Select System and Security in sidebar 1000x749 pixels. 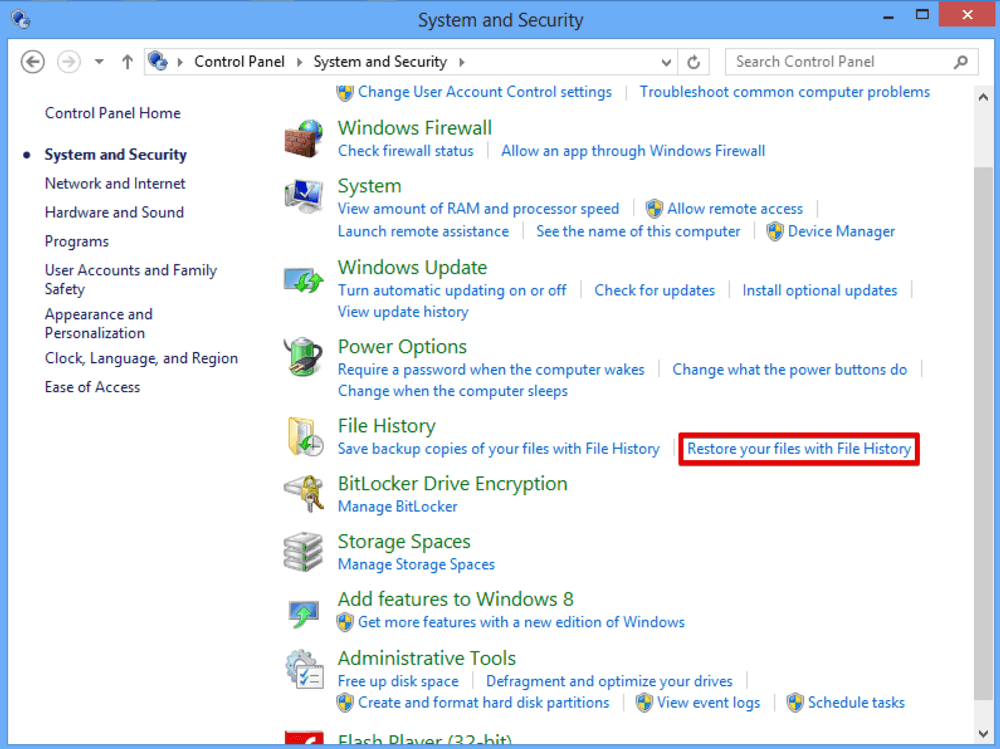pyautogui.click(x=115, y=154)
